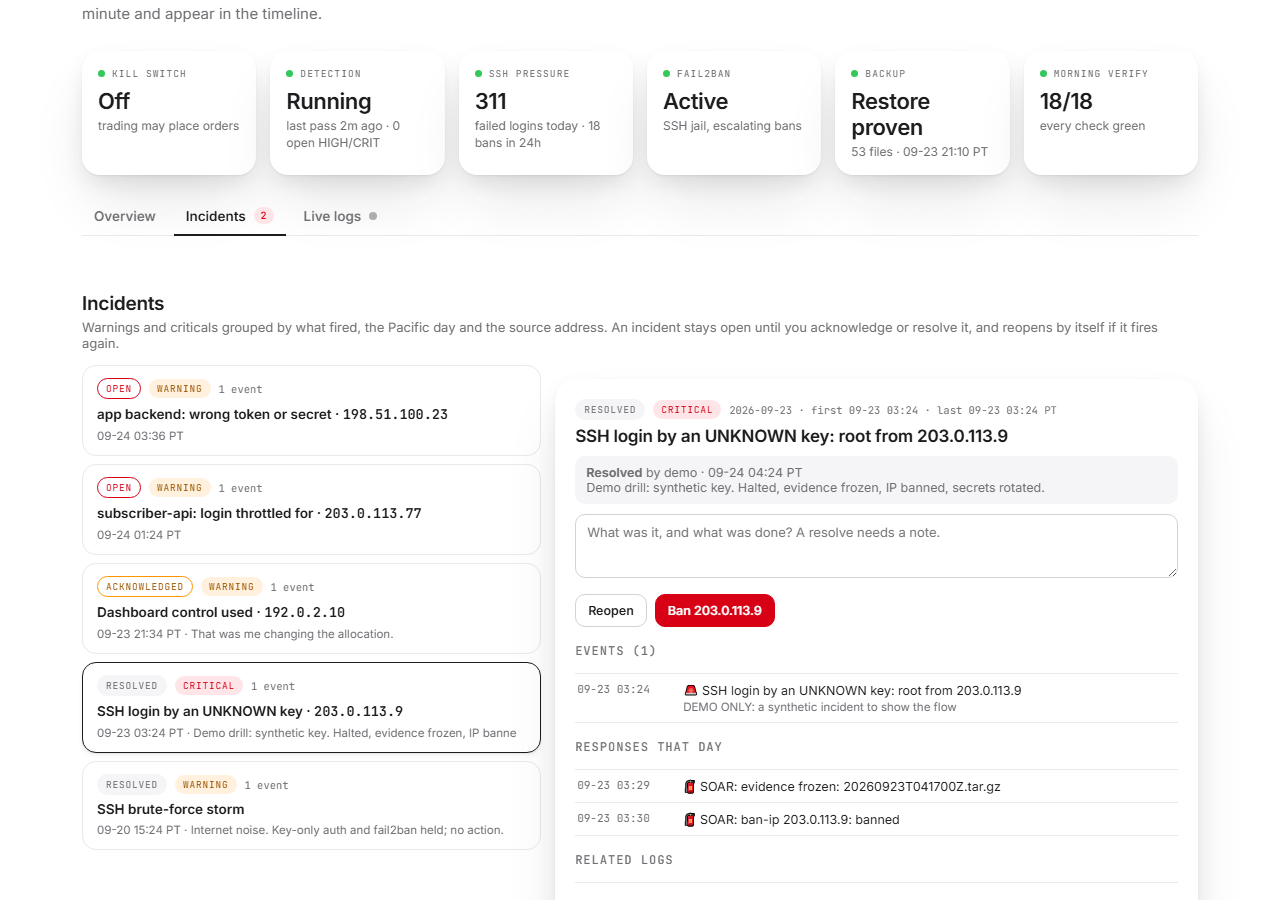Click the OPEN badge on the app backend incident

click(119, 389)
